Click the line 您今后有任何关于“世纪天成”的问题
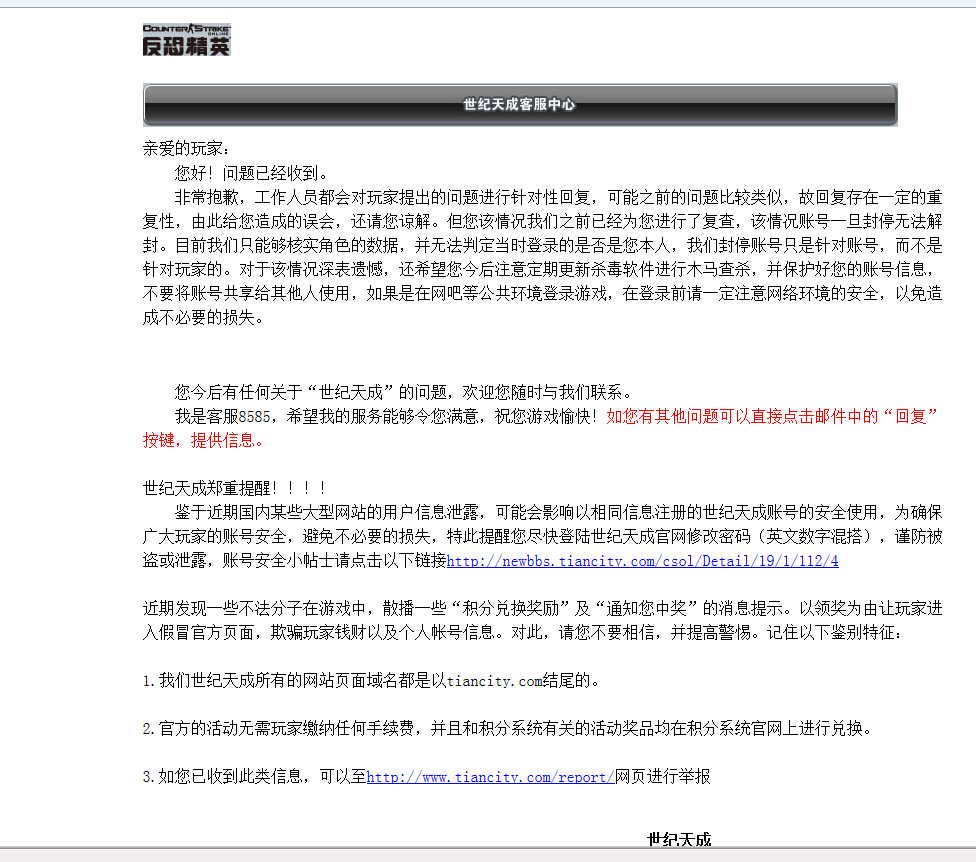Image resolution: width=976 pixels, height=862 pixels. (x=405, y=392)
